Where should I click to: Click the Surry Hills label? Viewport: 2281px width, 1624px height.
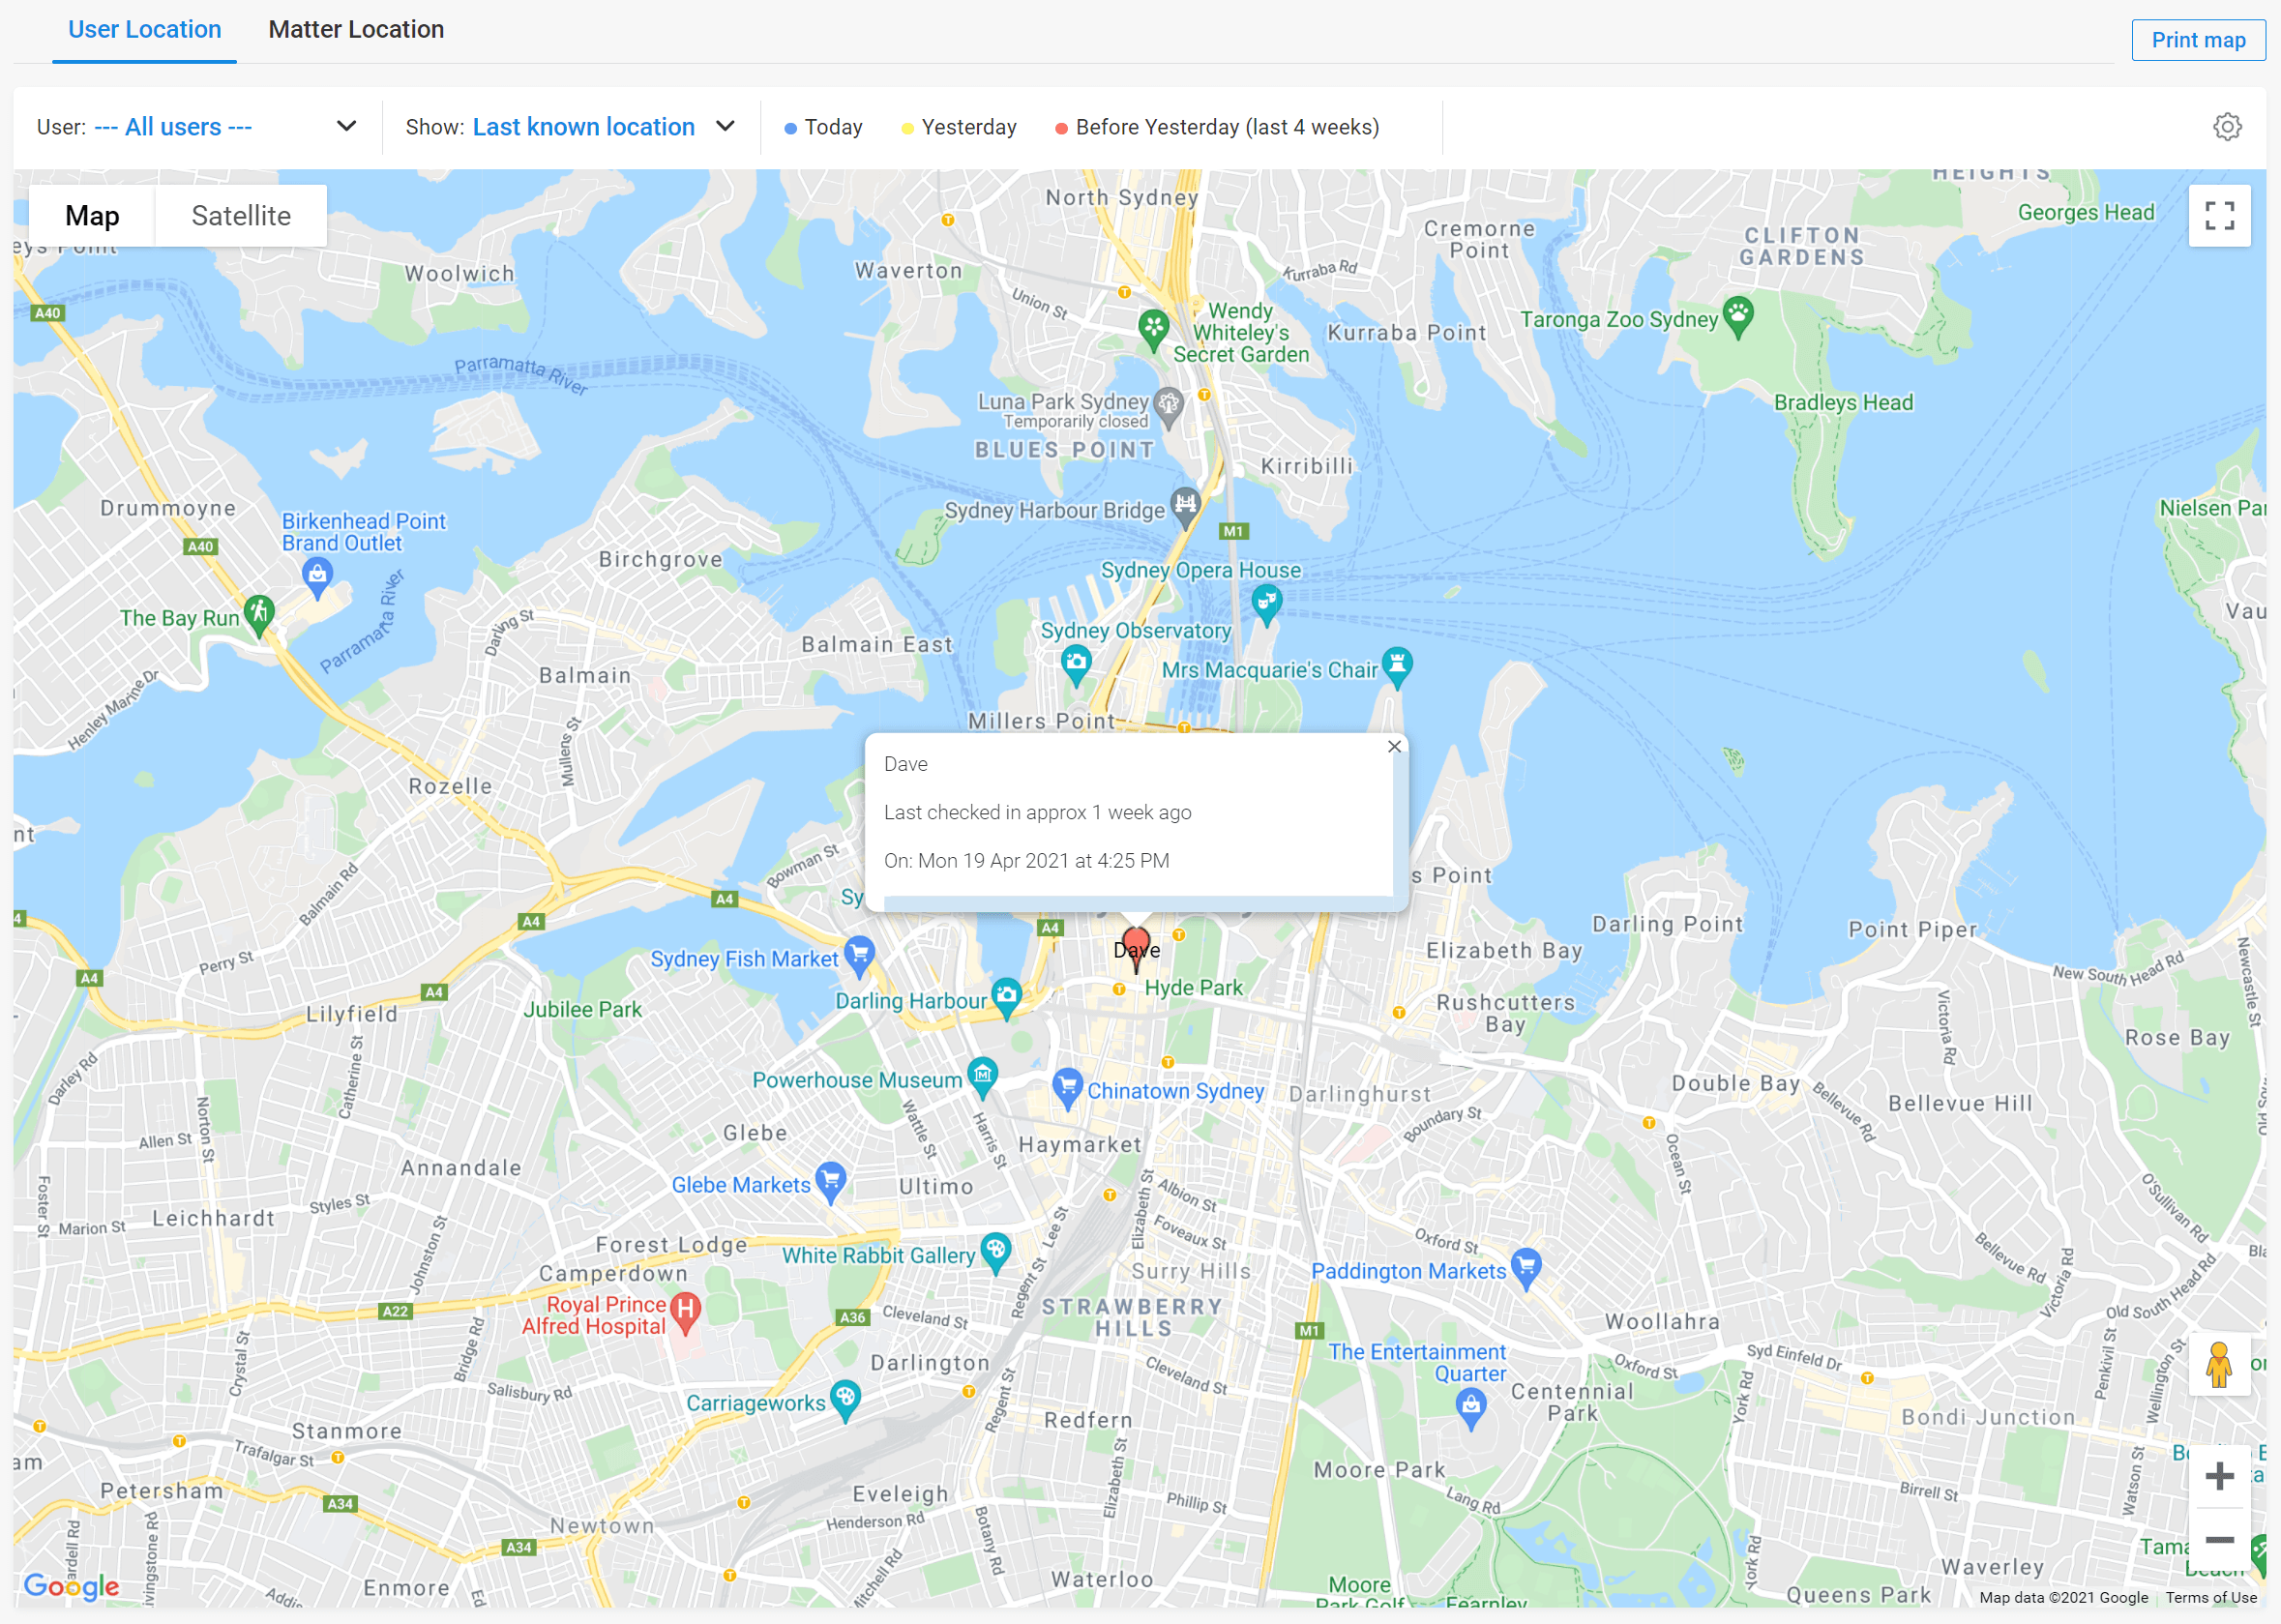pyautogui.click(x=1190, y=1271)
